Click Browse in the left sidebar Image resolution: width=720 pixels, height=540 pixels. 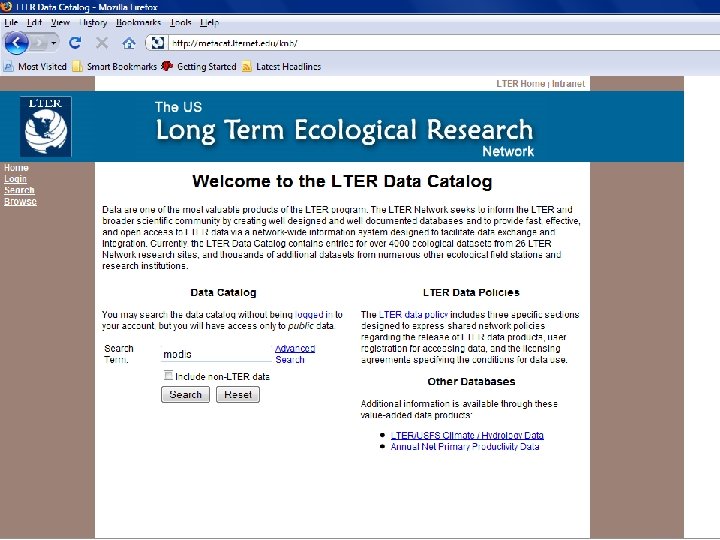coord(20,201)
